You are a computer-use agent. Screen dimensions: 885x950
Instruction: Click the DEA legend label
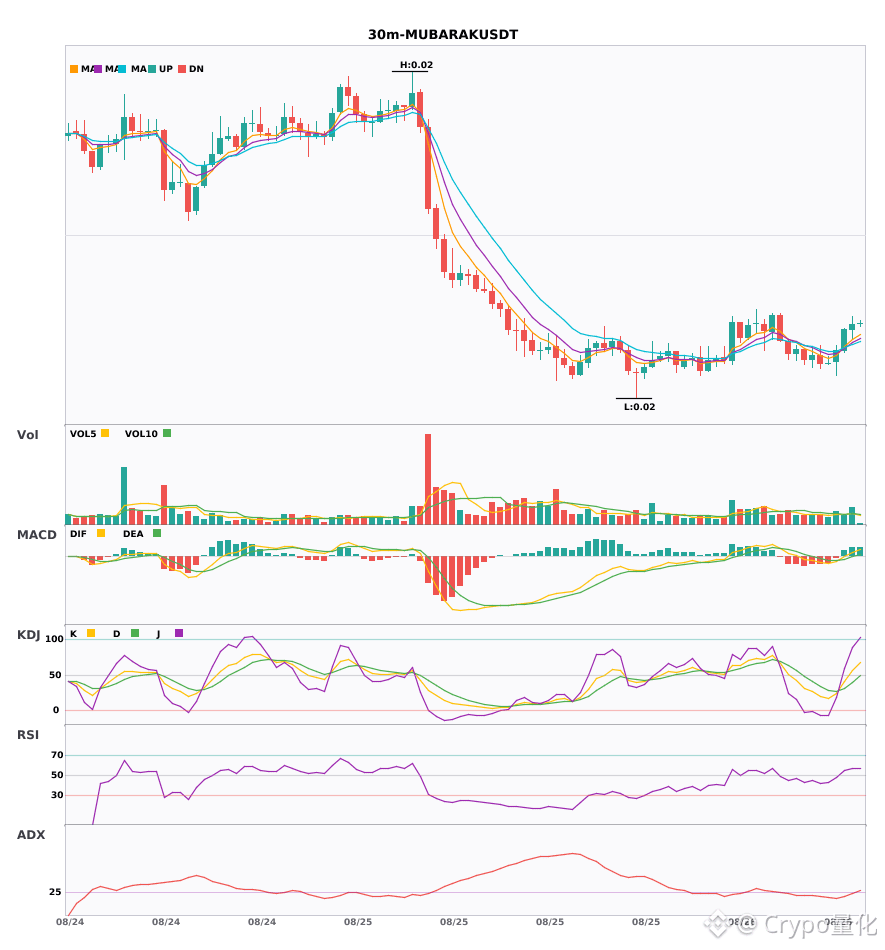coord(133,534)
